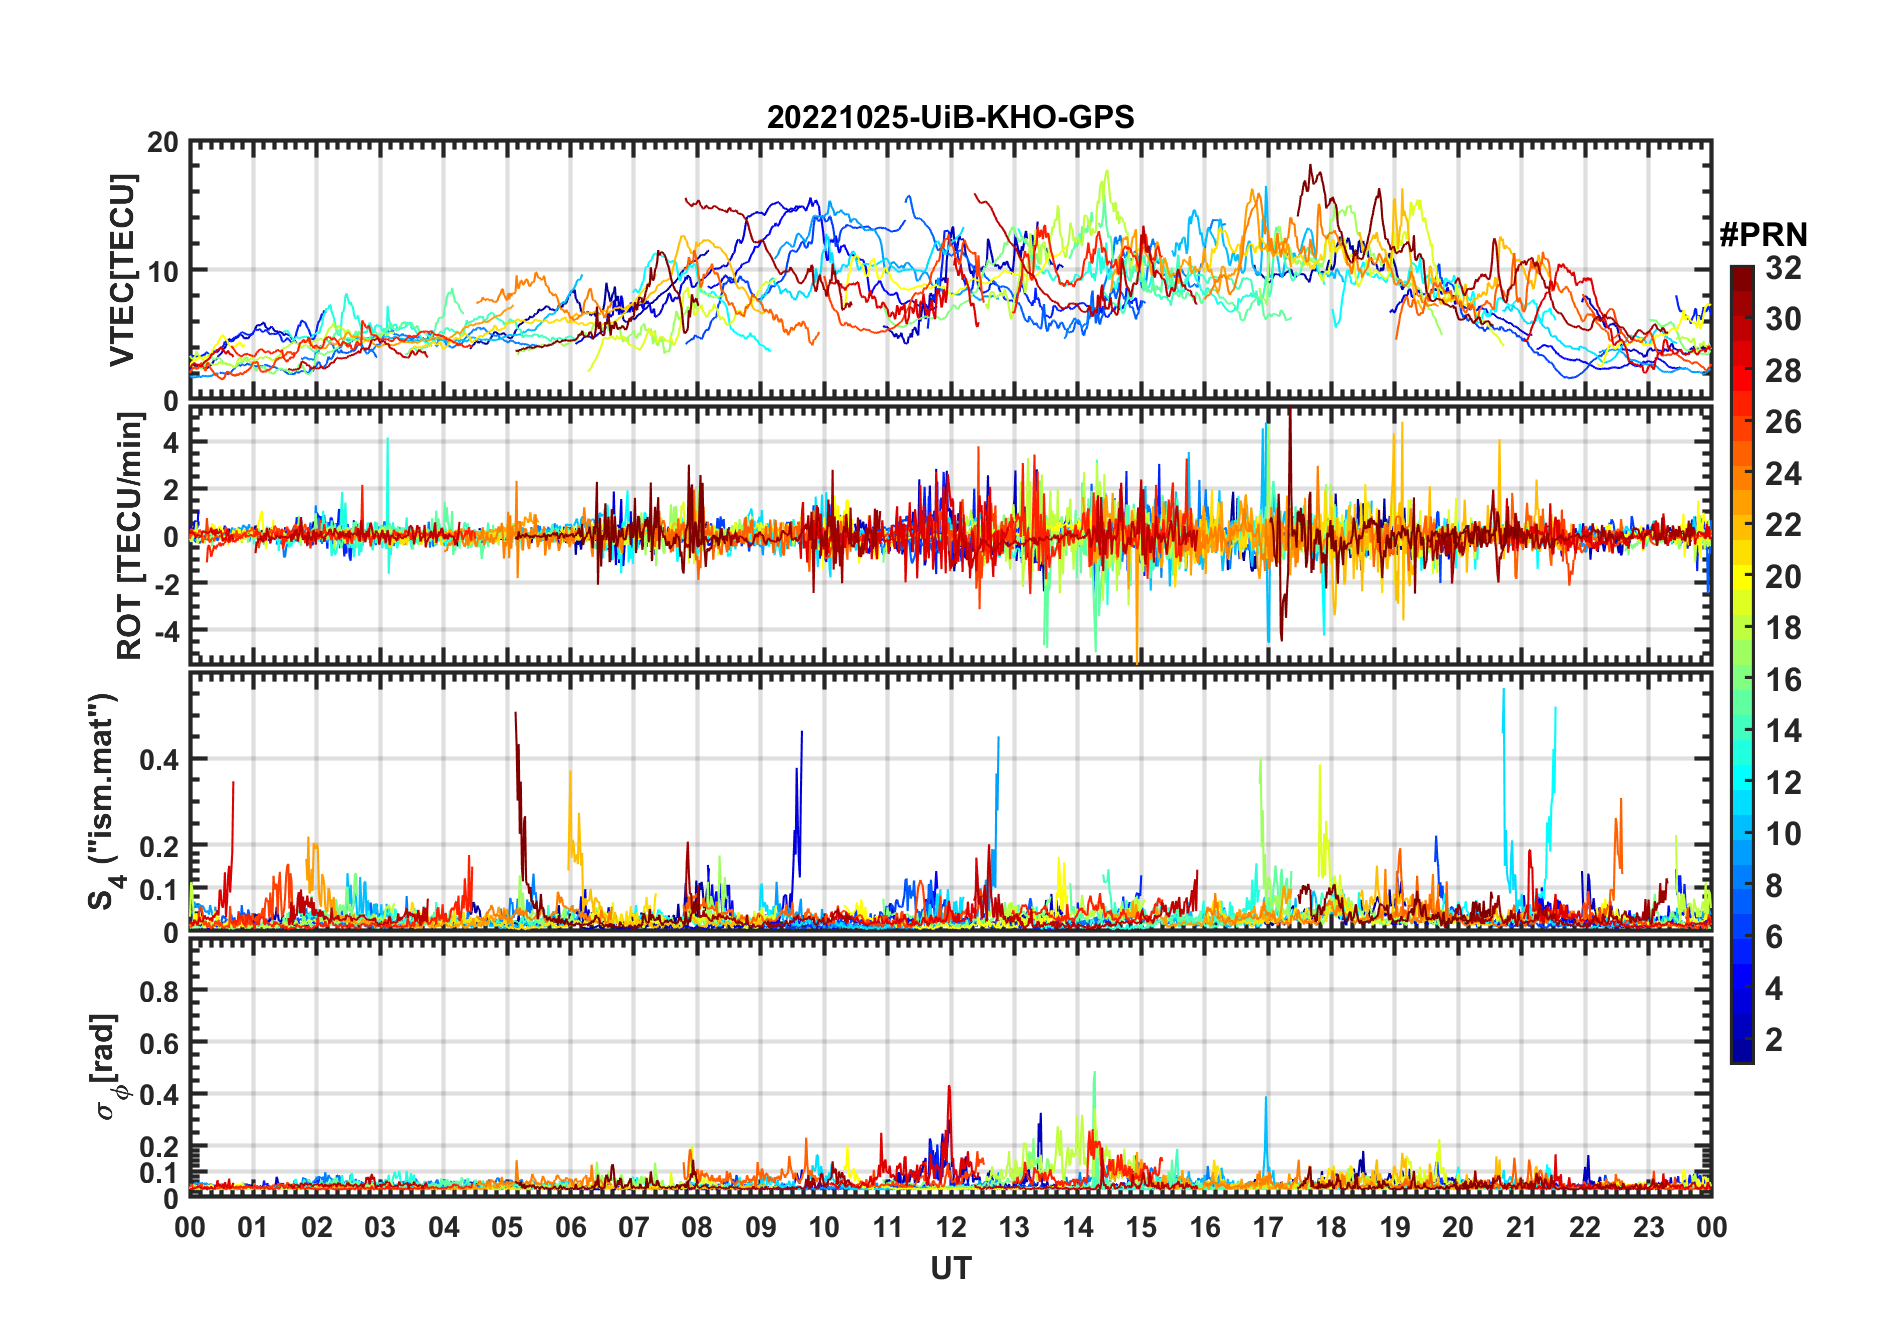Click the S4 ("ism.mat") axis label

[106, 801]
